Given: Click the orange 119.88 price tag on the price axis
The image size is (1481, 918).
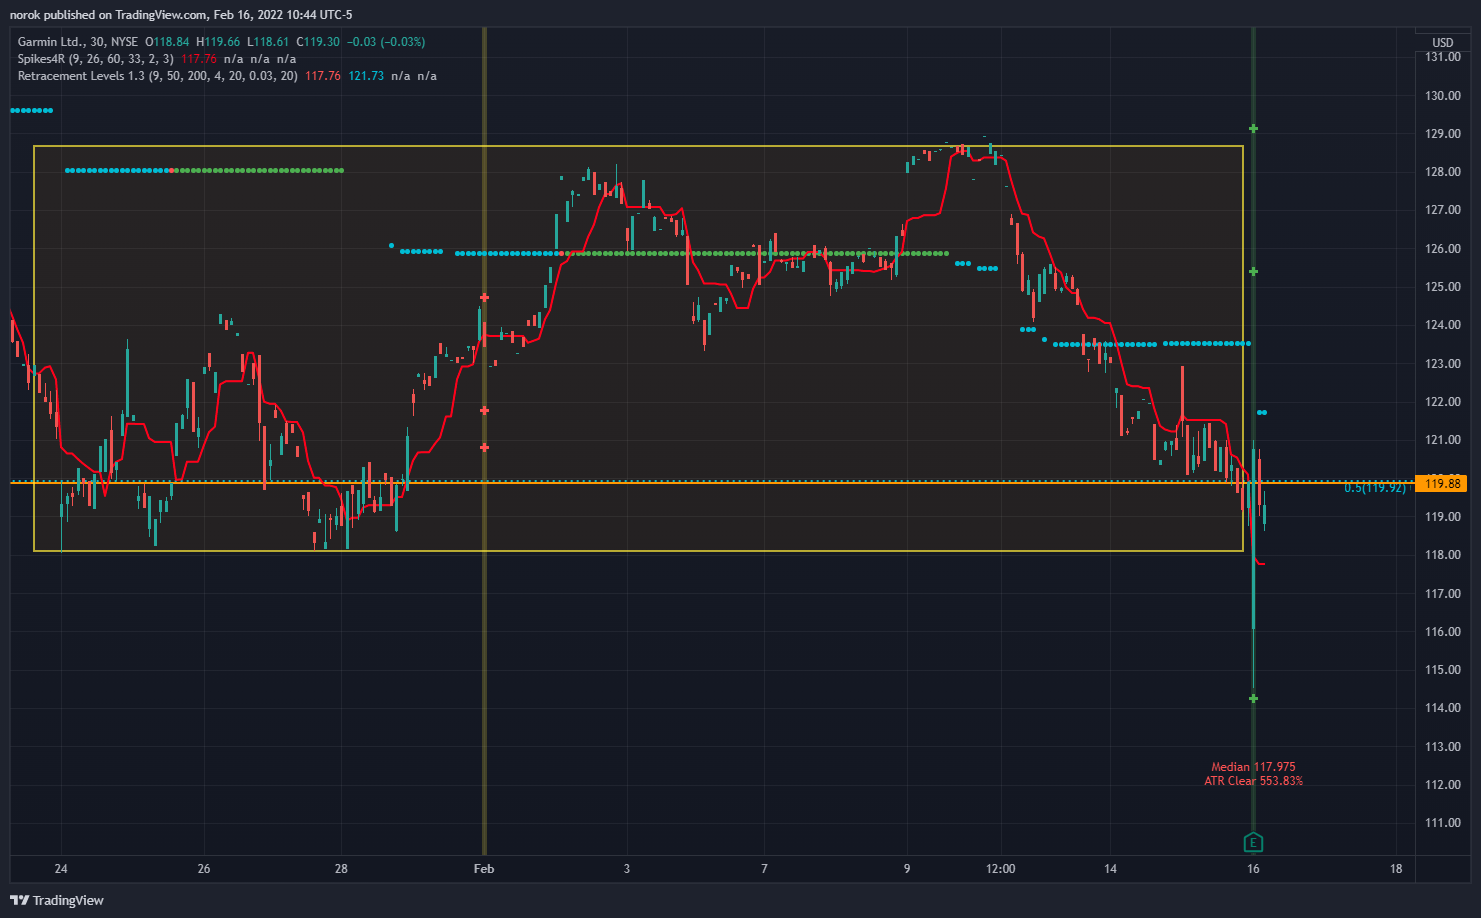Looking at the screenshot, I should coord(1442,483).
